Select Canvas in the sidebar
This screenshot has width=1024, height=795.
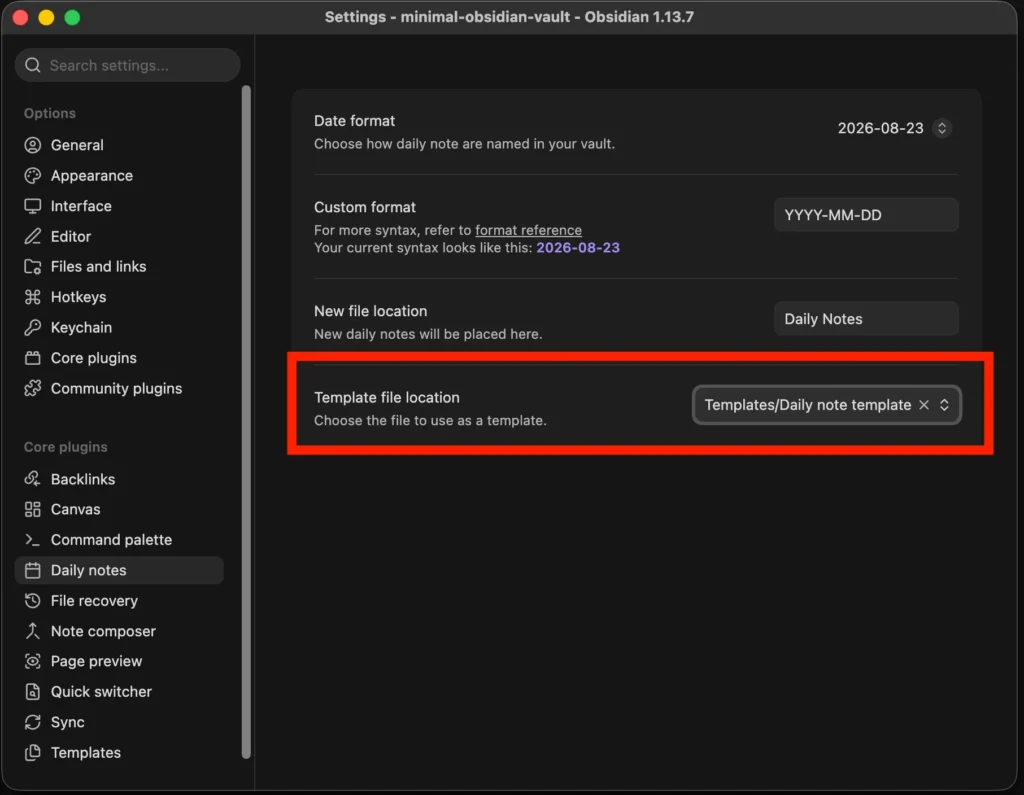pos(119,510)
